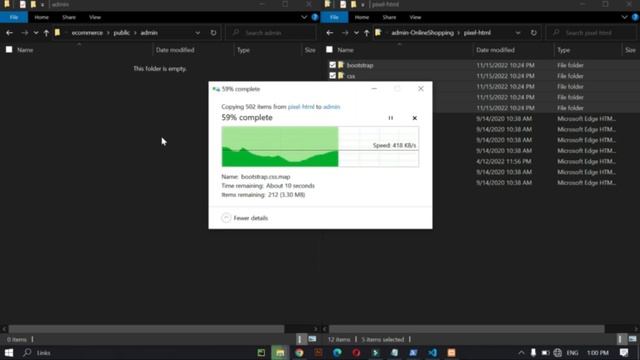Screen dimensions: 640x360
Task: Switch pixel-html window to large icons view
Action: pyautogui.click(x=633, y=339)
